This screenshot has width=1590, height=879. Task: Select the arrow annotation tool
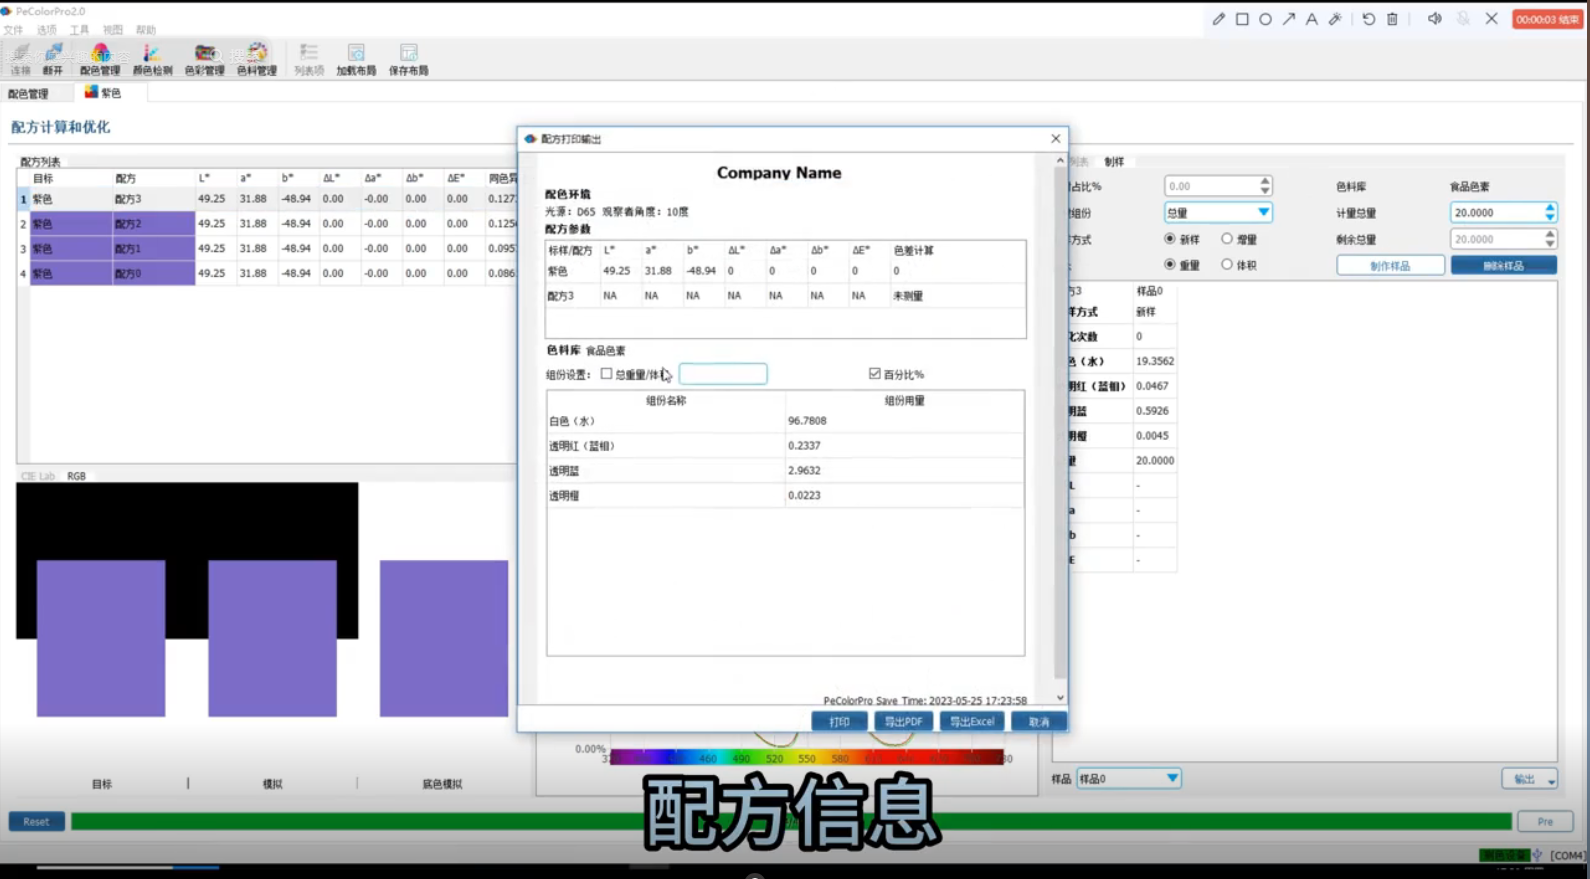click(1289, 19)
